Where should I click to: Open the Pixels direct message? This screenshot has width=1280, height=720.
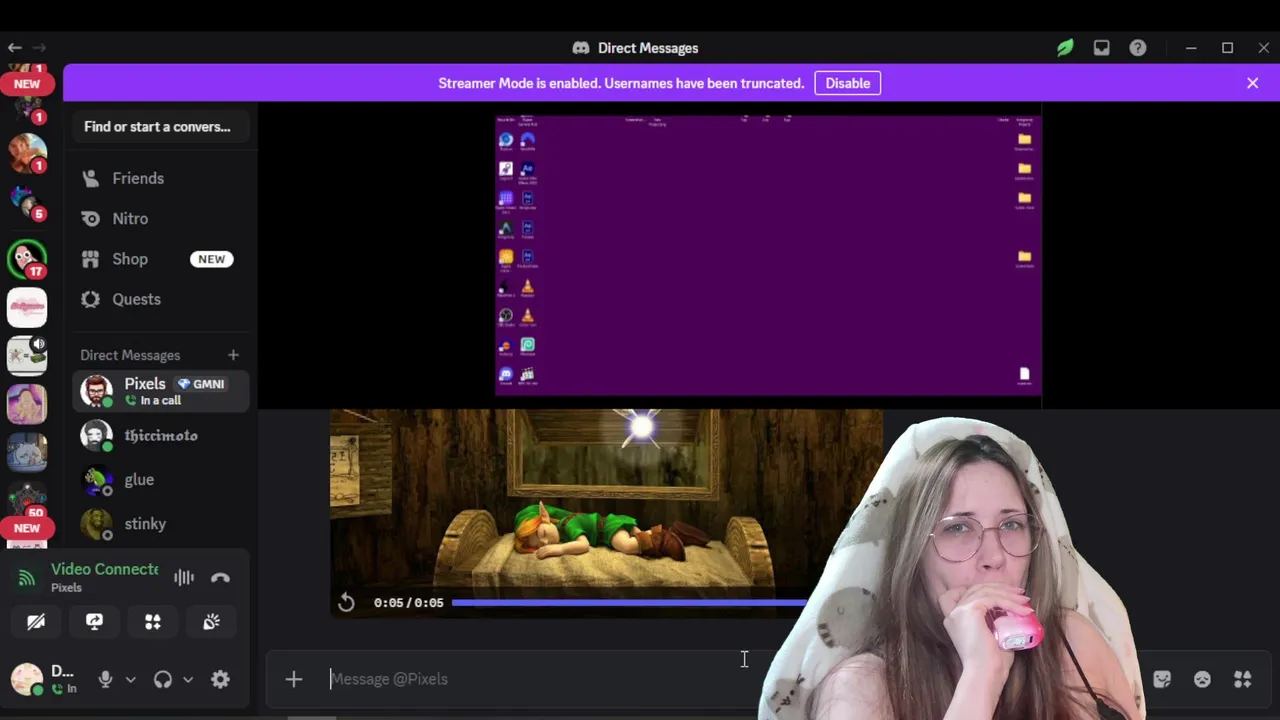click(x=160, y=391)
